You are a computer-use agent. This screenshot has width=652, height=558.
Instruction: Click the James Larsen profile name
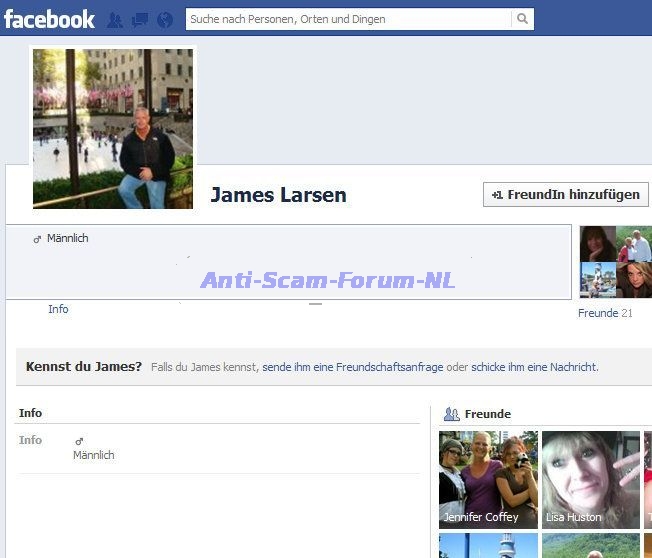[278, 195]
